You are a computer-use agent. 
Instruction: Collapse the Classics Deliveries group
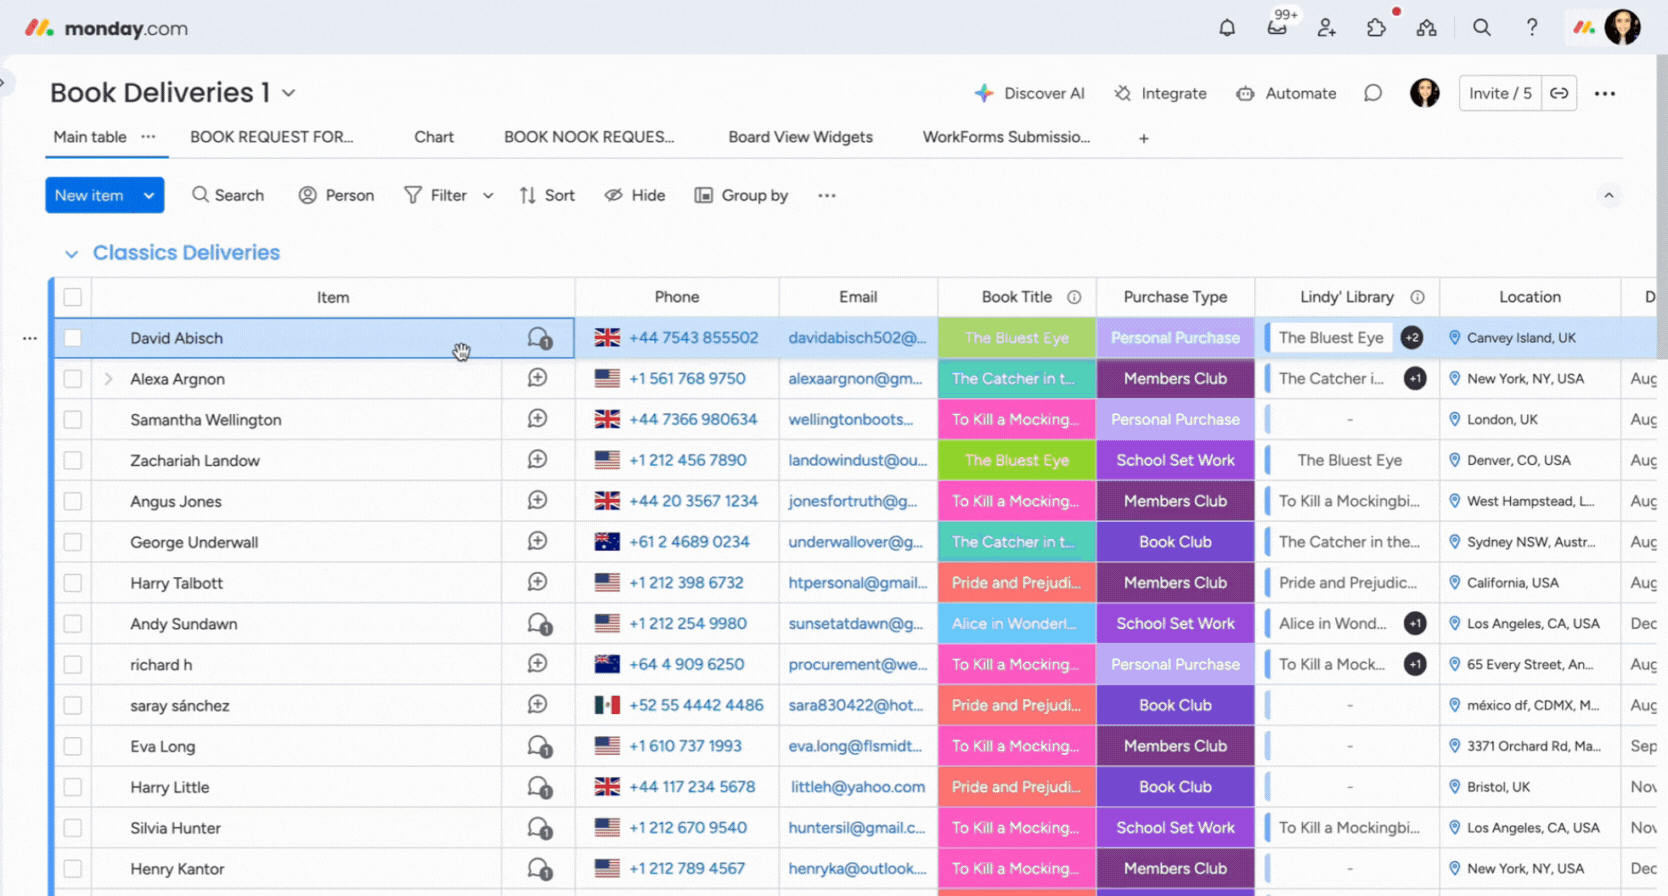pyautogui.click(x=71, y=254)
